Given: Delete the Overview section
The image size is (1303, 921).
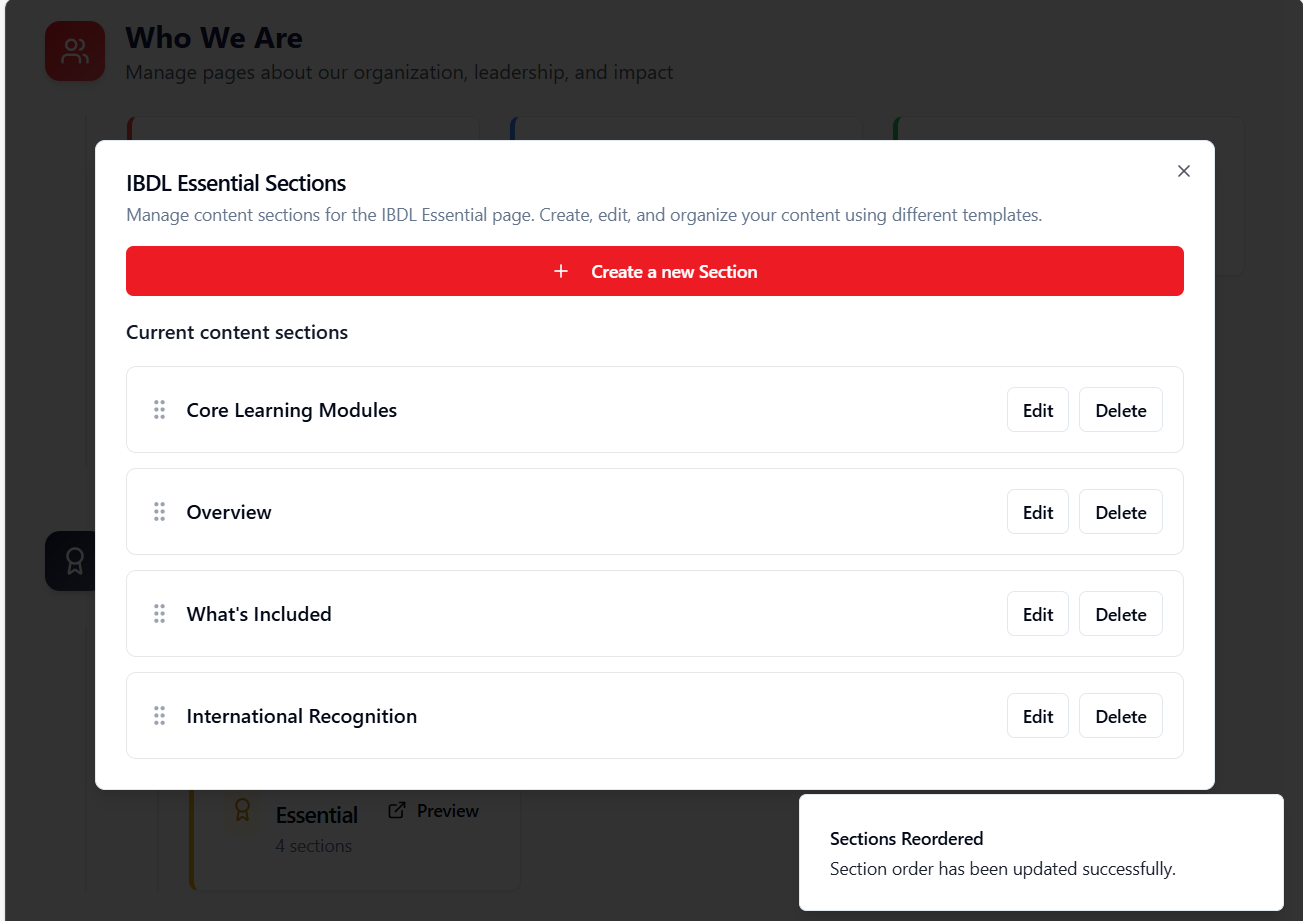Looking at the screenshot, I should point(1120,512).
